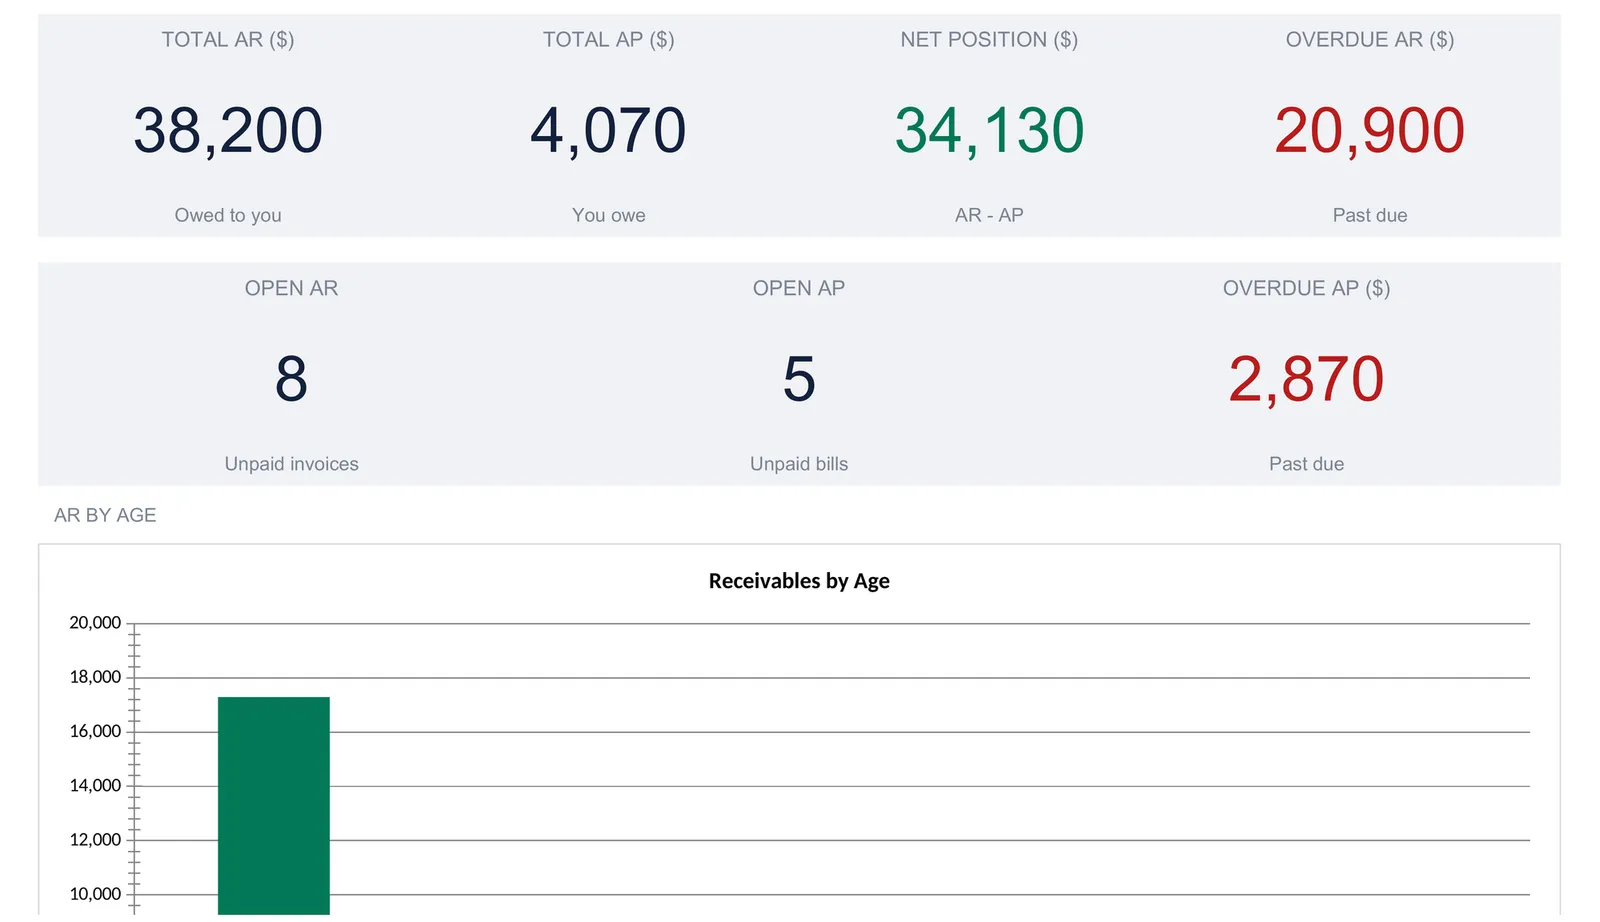The height and width of the screenshot is (922, 1600).
Task: Click the "Unpaid invoices" caption
Action: (292, 464)
